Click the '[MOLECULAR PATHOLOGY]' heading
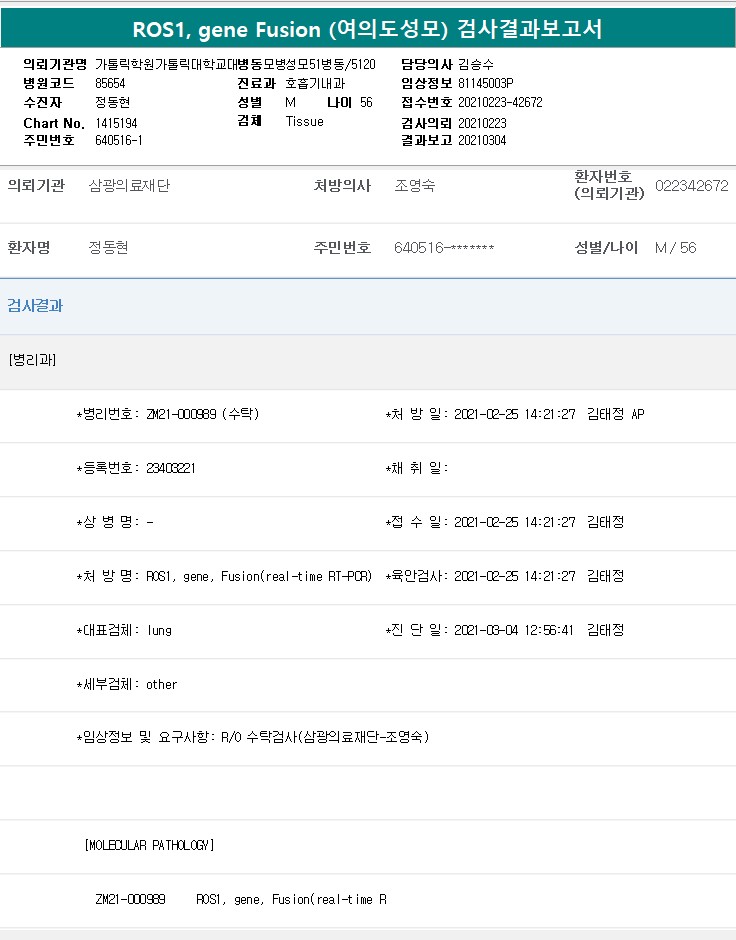 (x=149, y=845)
